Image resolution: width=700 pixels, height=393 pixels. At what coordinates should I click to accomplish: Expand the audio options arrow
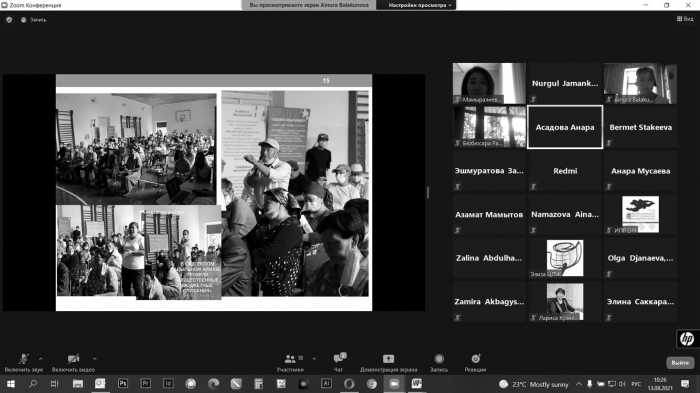(41, 359)
